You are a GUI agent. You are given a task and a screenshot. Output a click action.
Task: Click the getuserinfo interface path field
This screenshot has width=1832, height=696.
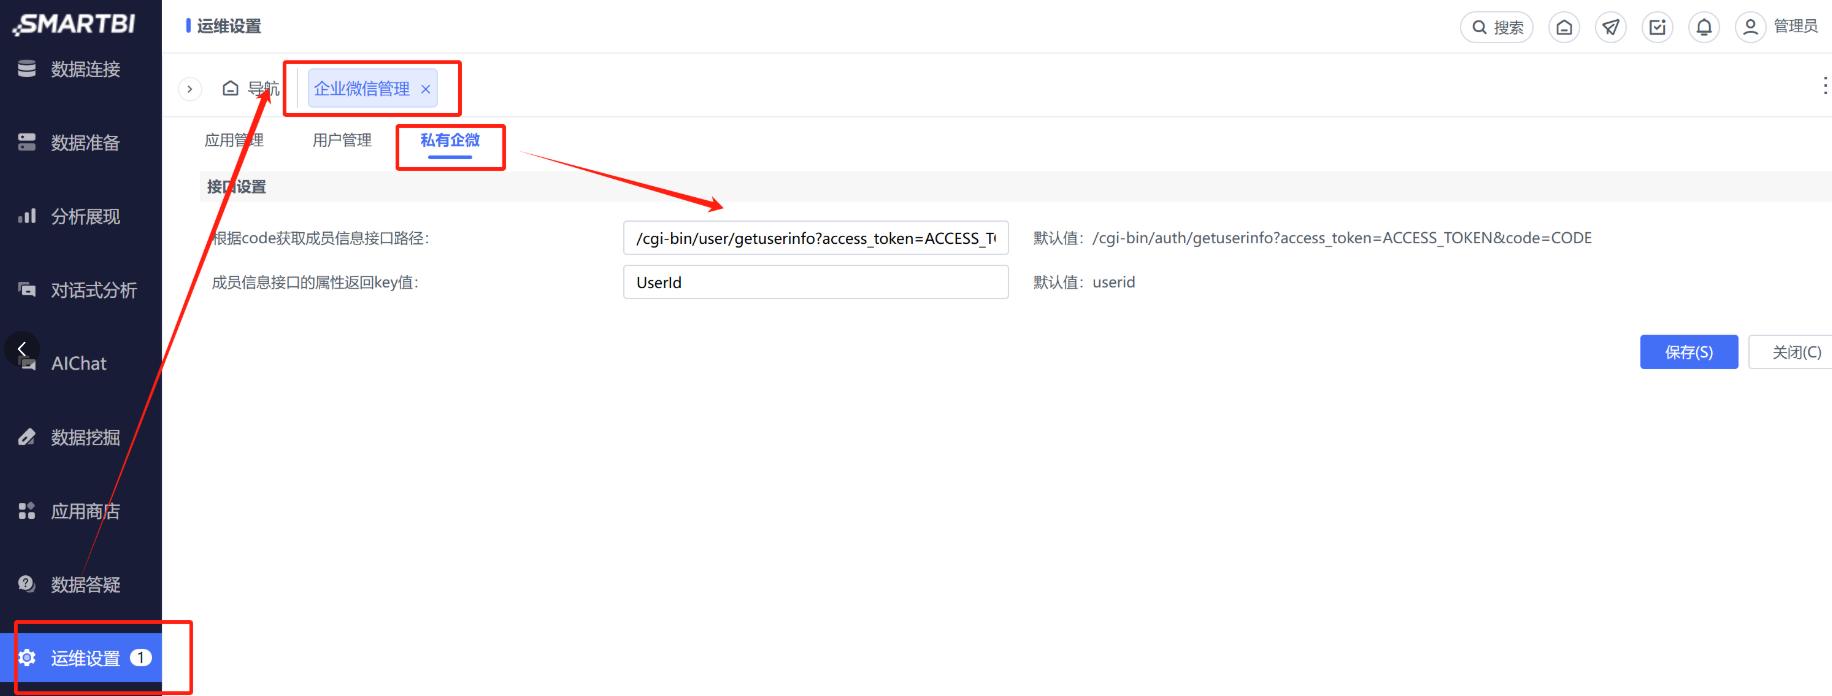(816, 238)
